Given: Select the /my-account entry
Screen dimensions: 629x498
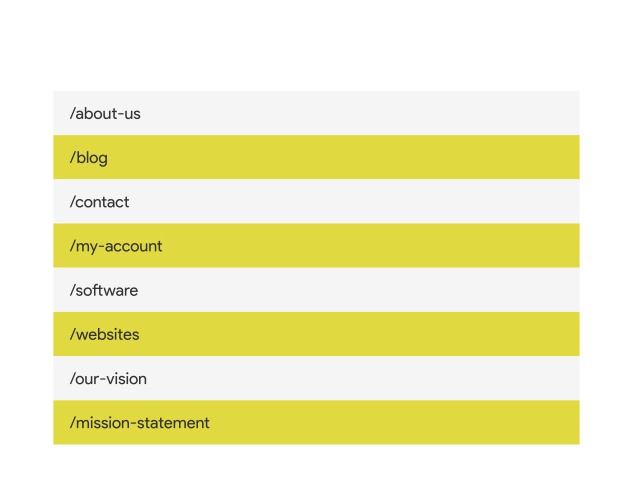Looking at the screenshot, I should click(x=316, y=246).
